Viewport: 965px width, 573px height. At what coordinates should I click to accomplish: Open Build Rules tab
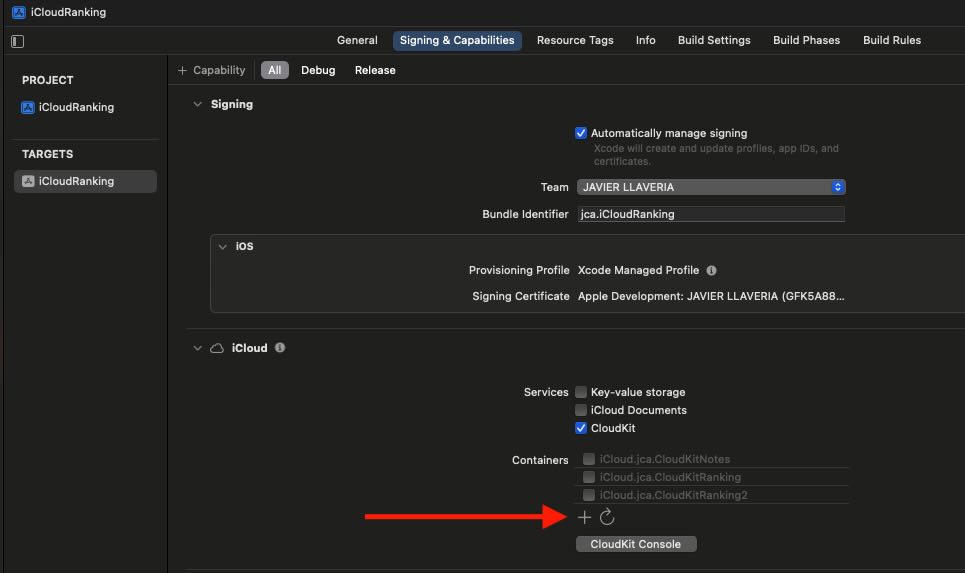point(892,40)
